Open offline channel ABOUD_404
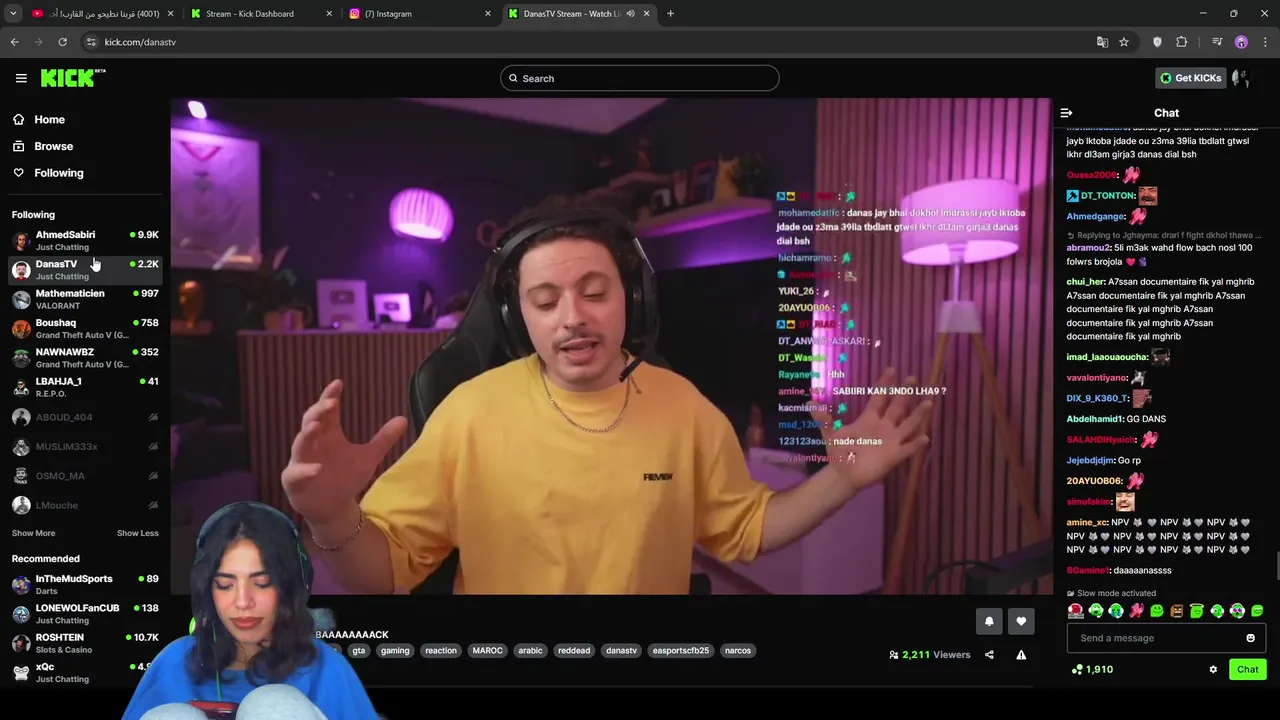 [85, 417]
